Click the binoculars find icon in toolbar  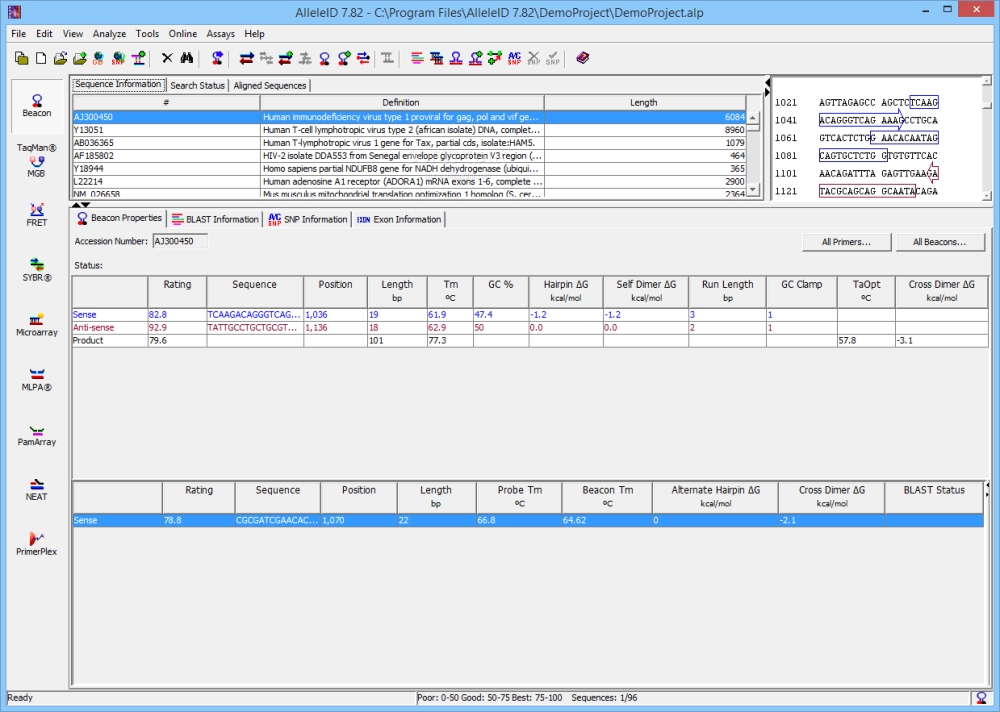(x=186, y=59)
